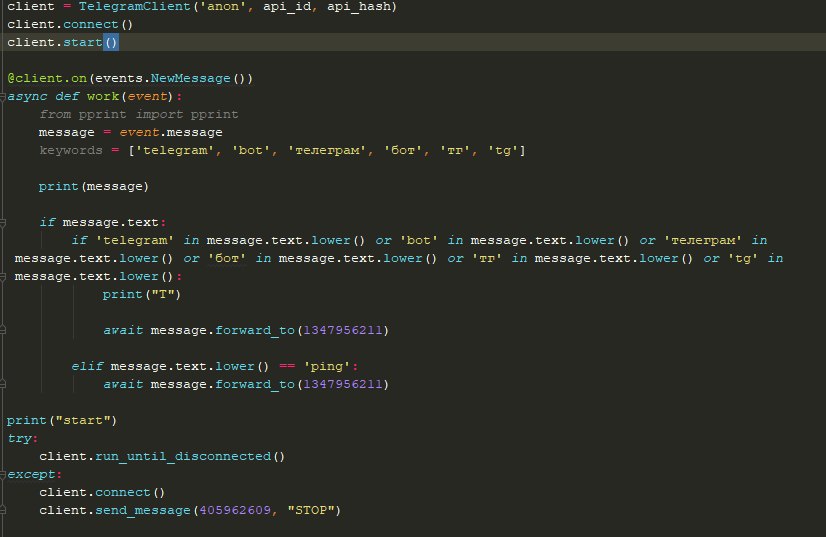This screenshot has height=537, width=826.
Task: Click number 1347956211 below print("T")
Action: click(343, 330)
